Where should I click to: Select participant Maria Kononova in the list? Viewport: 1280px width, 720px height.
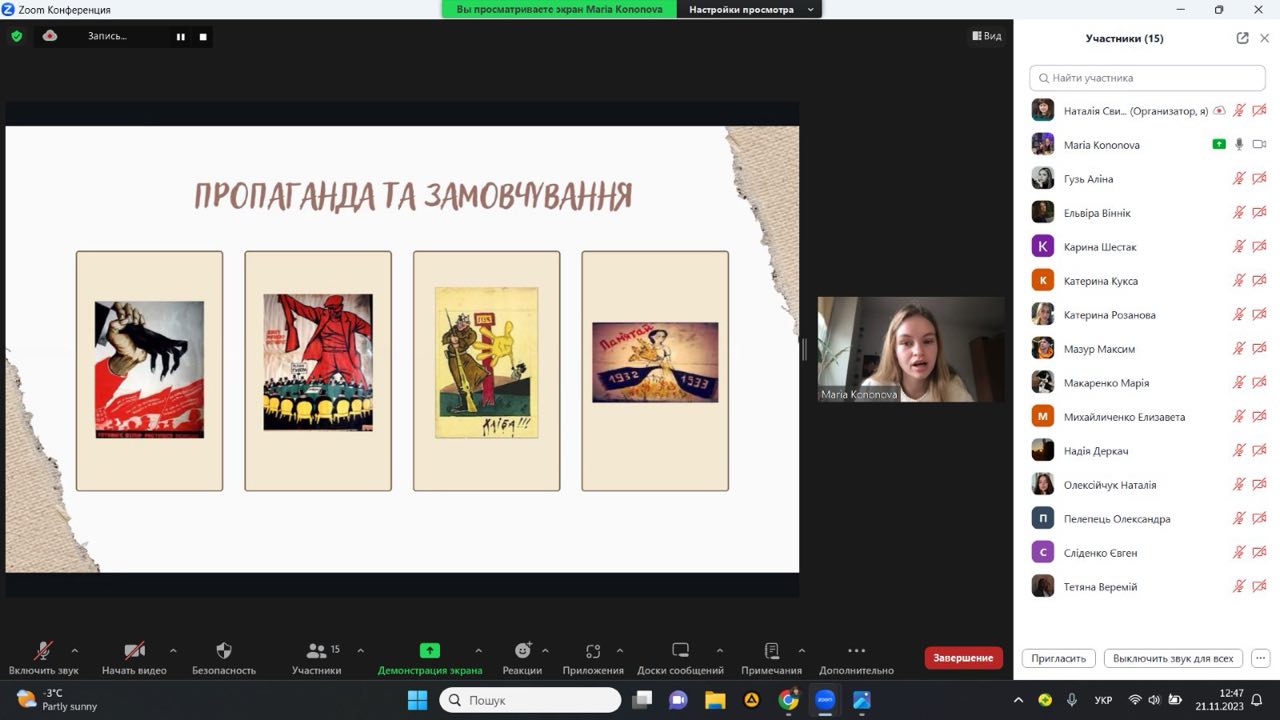coord(1148,145)
